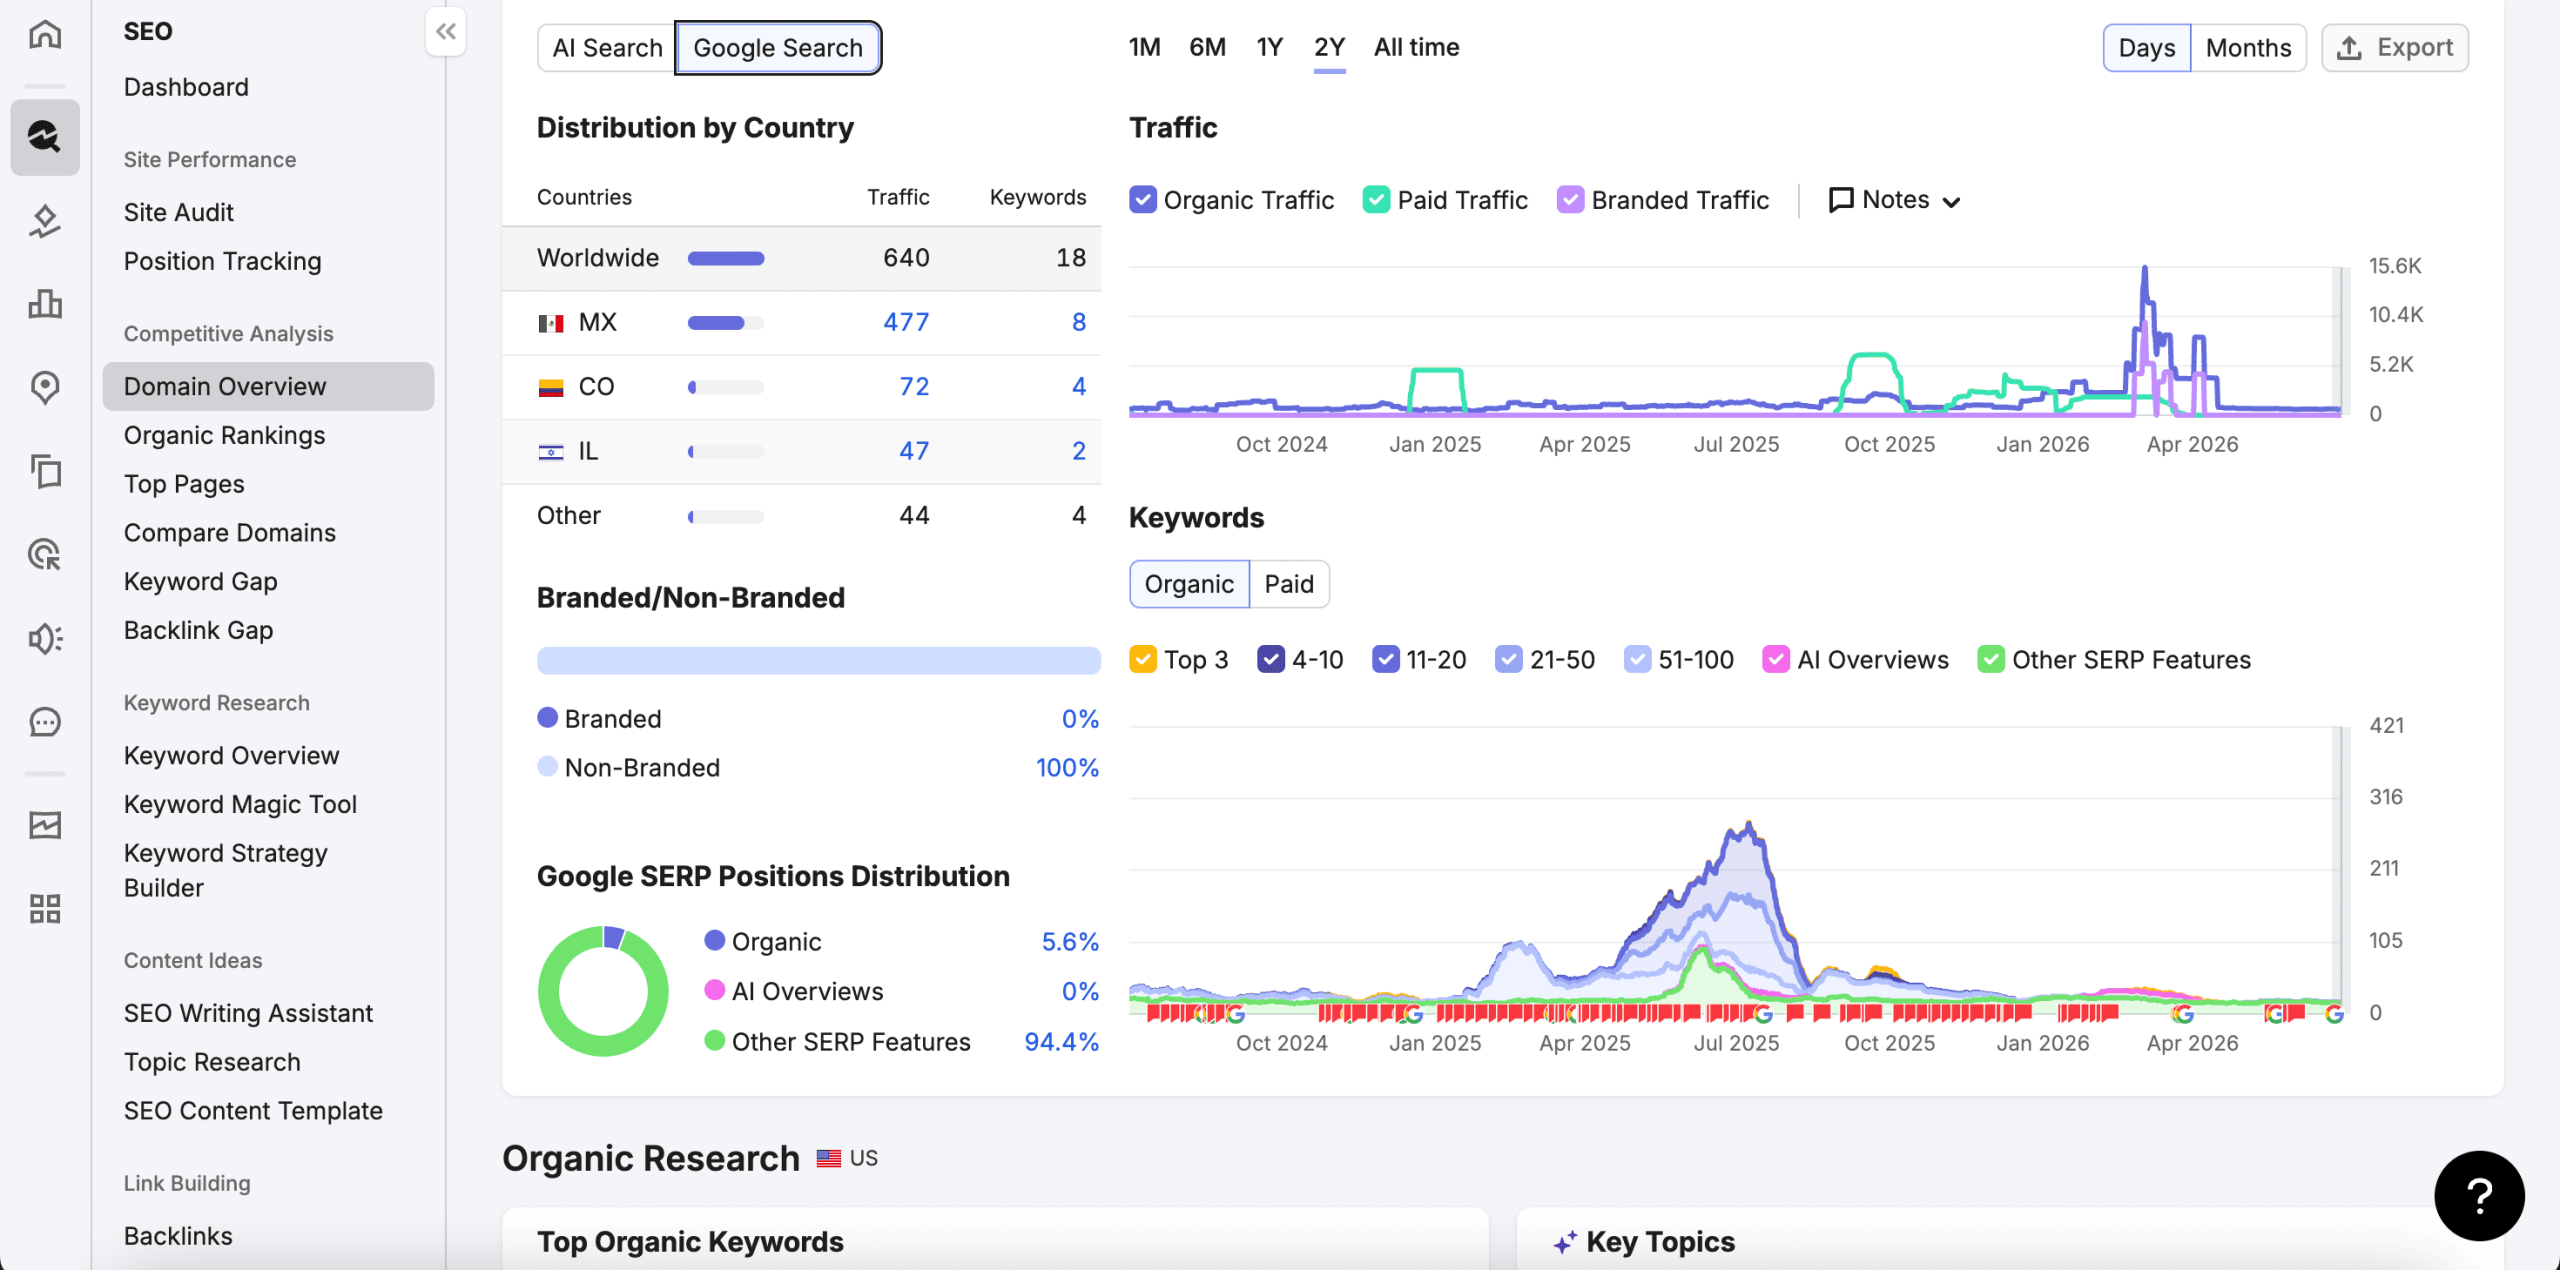Open the megaphone rail icon

pyautogui.click(x=45, y=638)
